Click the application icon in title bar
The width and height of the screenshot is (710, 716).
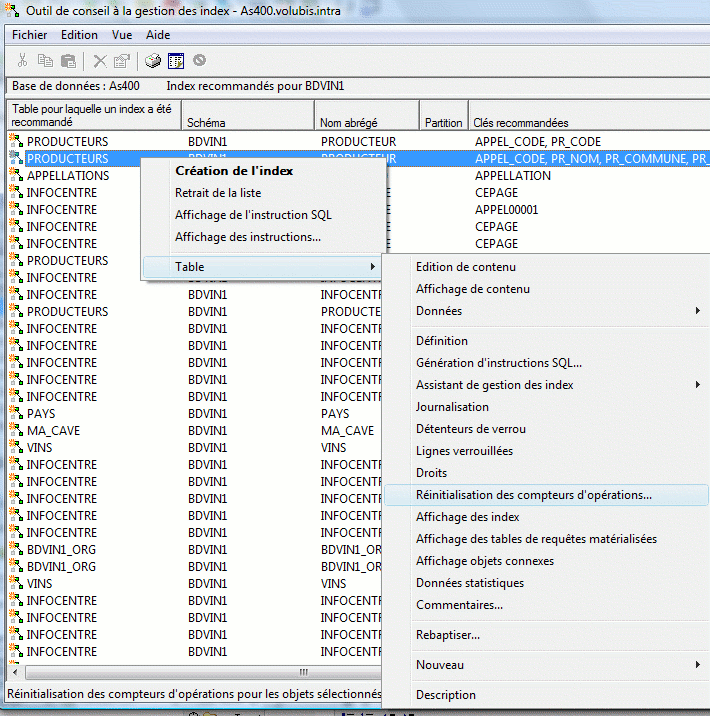click(x=12, y=10)
